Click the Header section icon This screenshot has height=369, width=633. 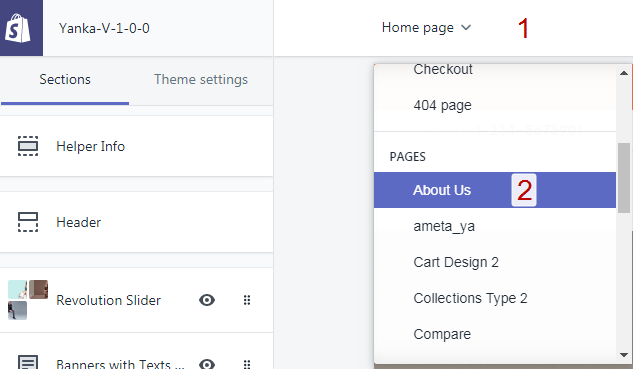tap(28, 222)
